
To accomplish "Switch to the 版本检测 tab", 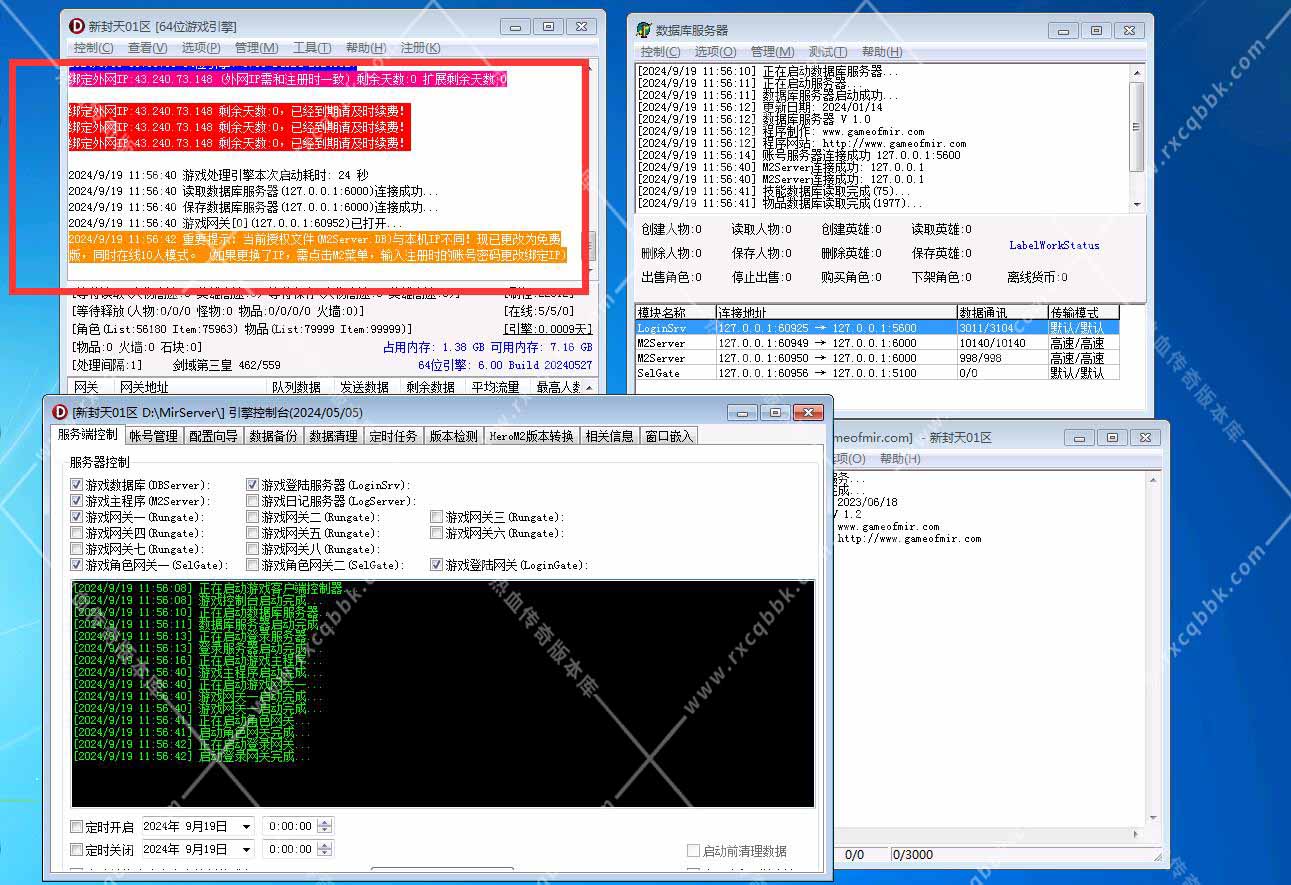I will tap(453, 436).
